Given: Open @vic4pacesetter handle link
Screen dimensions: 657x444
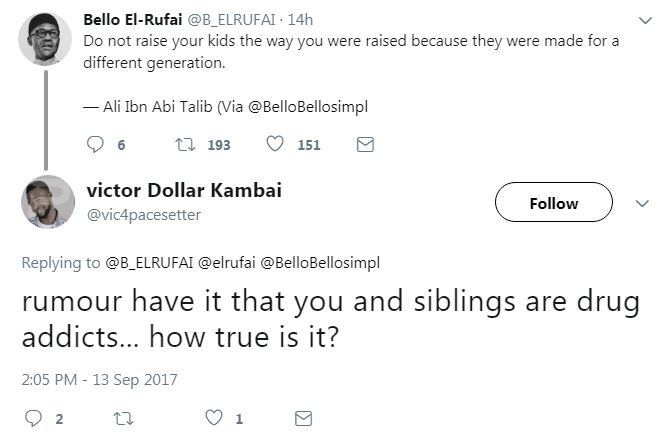Looking at the screenshot, I should pyautogui.click(x=145, y=214).
